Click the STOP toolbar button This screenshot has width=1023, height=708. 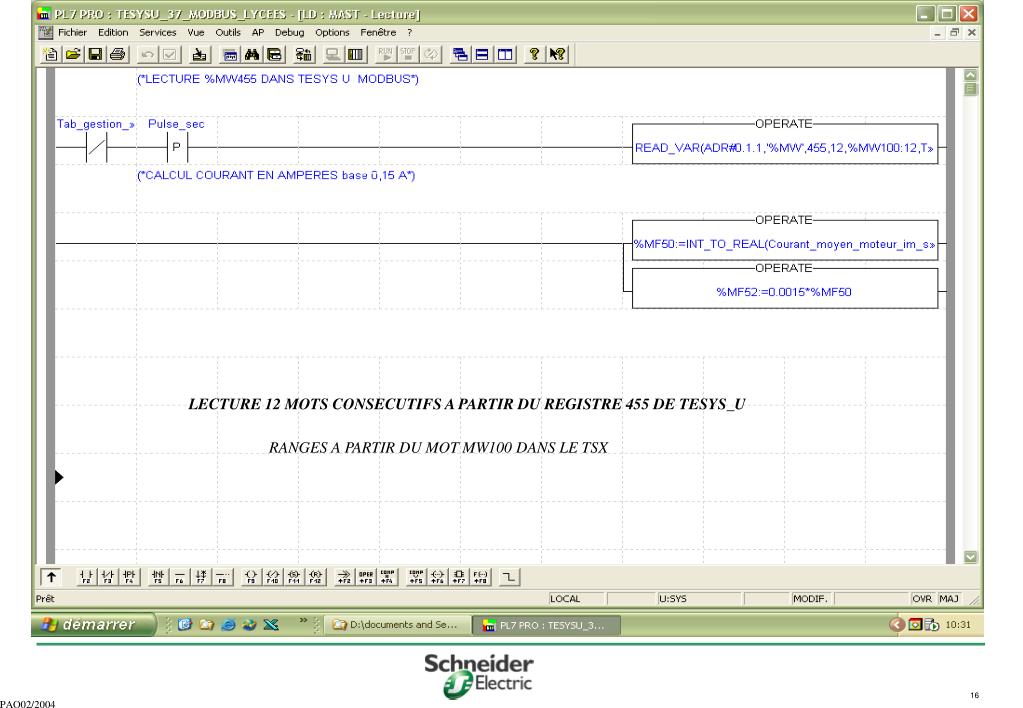pyautogui.click(x=408, y=55)
